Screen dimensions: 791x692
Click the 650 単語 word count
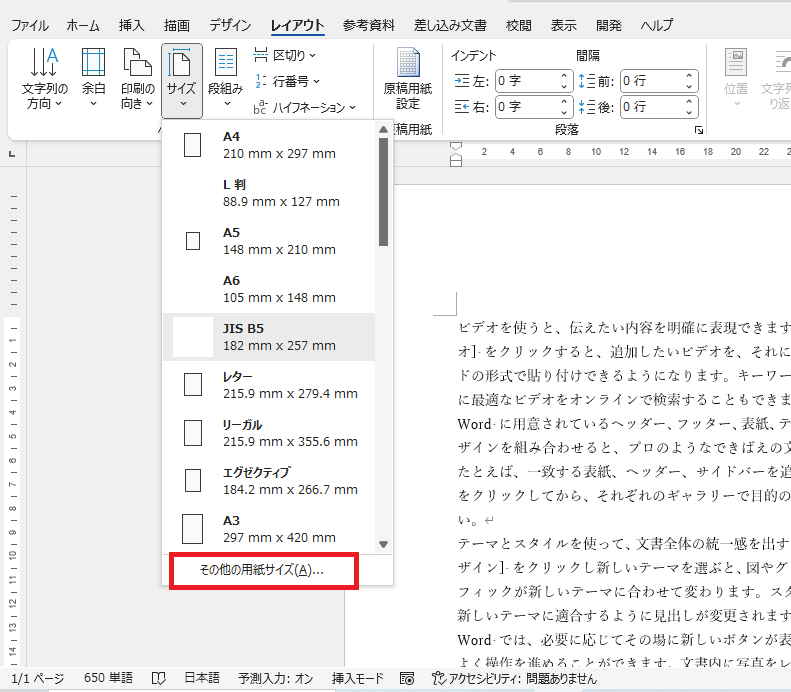click(x=108, y=678)
